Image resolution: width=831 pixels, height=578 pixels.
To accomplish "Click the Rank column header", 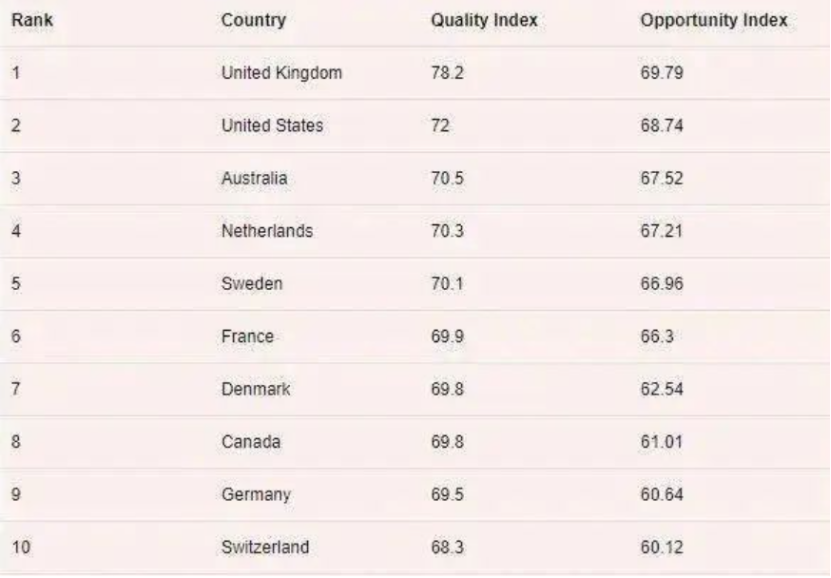I will (x=32, y=21).
